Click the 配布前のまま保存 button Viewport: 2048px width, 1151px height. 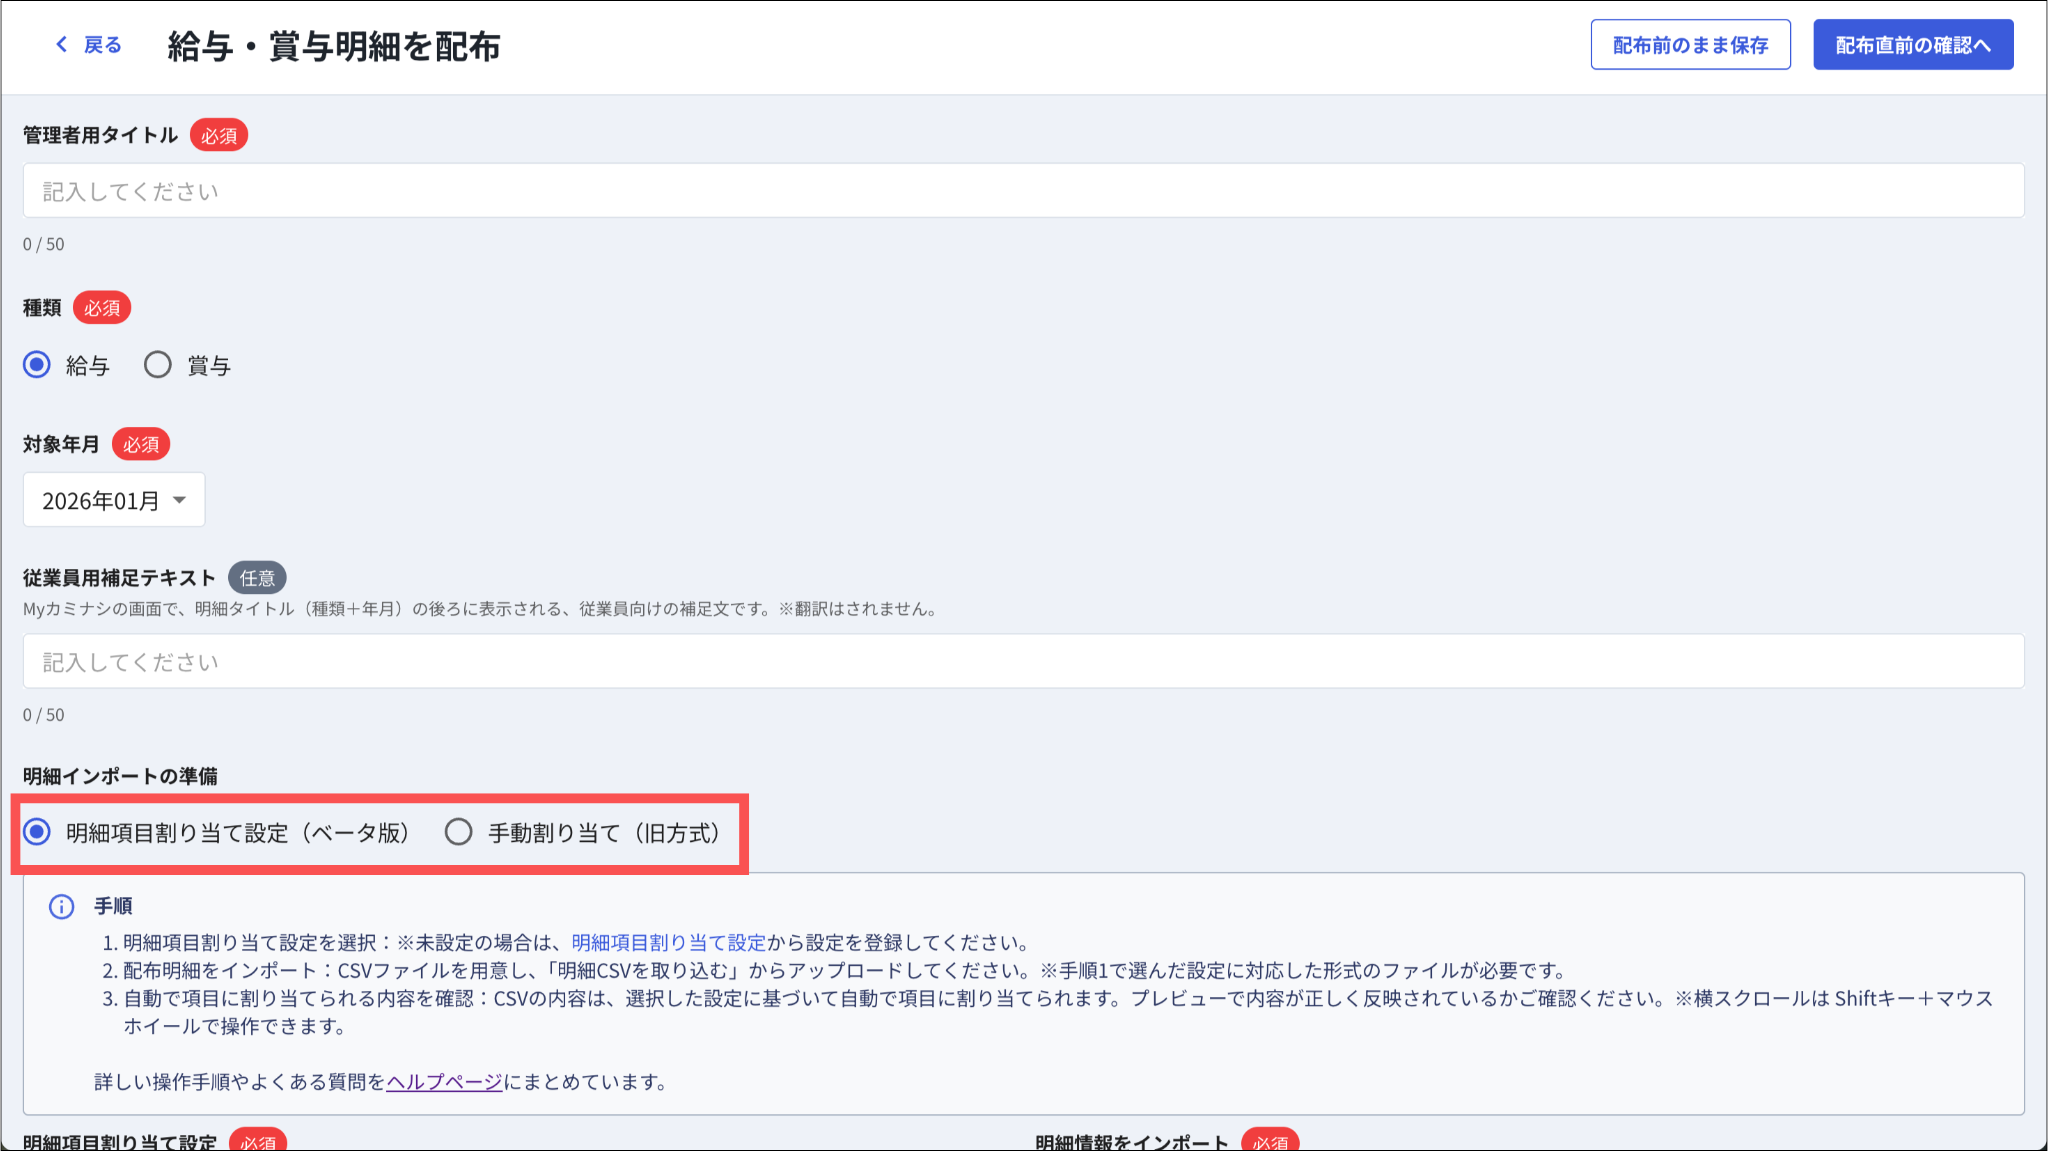click(1690, 45)
